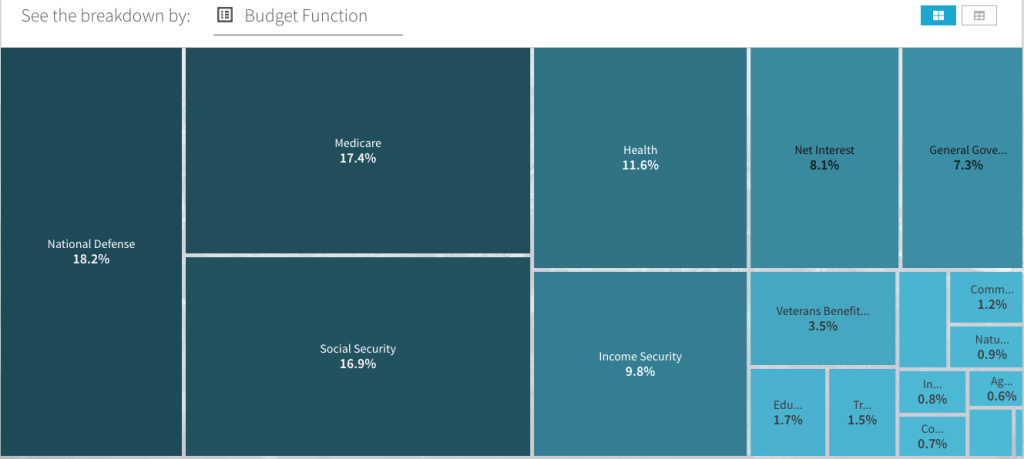Click the Transportation 1.5% tile
The height and width of the screenshot is (459, 1024).
pos(861,412)
